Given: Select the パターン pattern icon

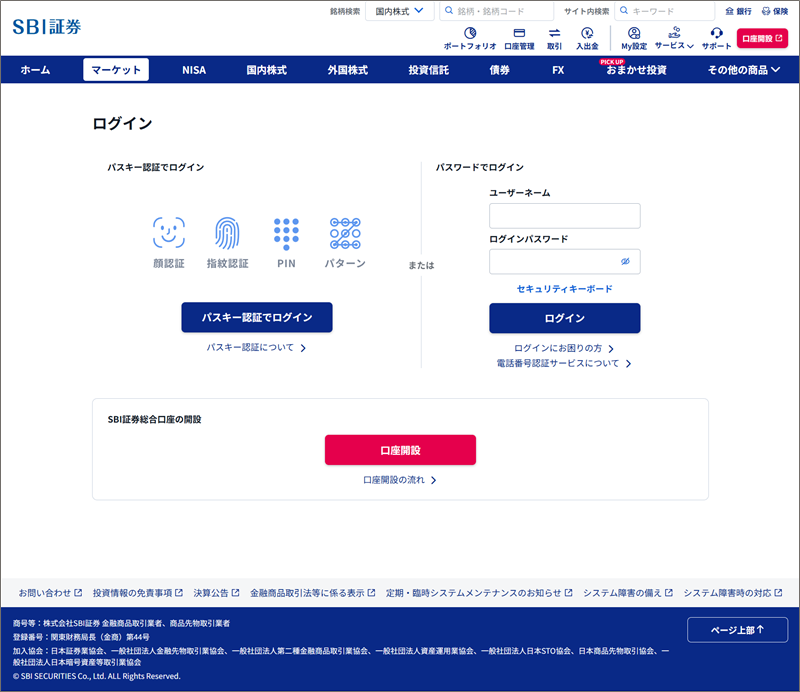Looking at the screenshot, I should tap(345, 234).
